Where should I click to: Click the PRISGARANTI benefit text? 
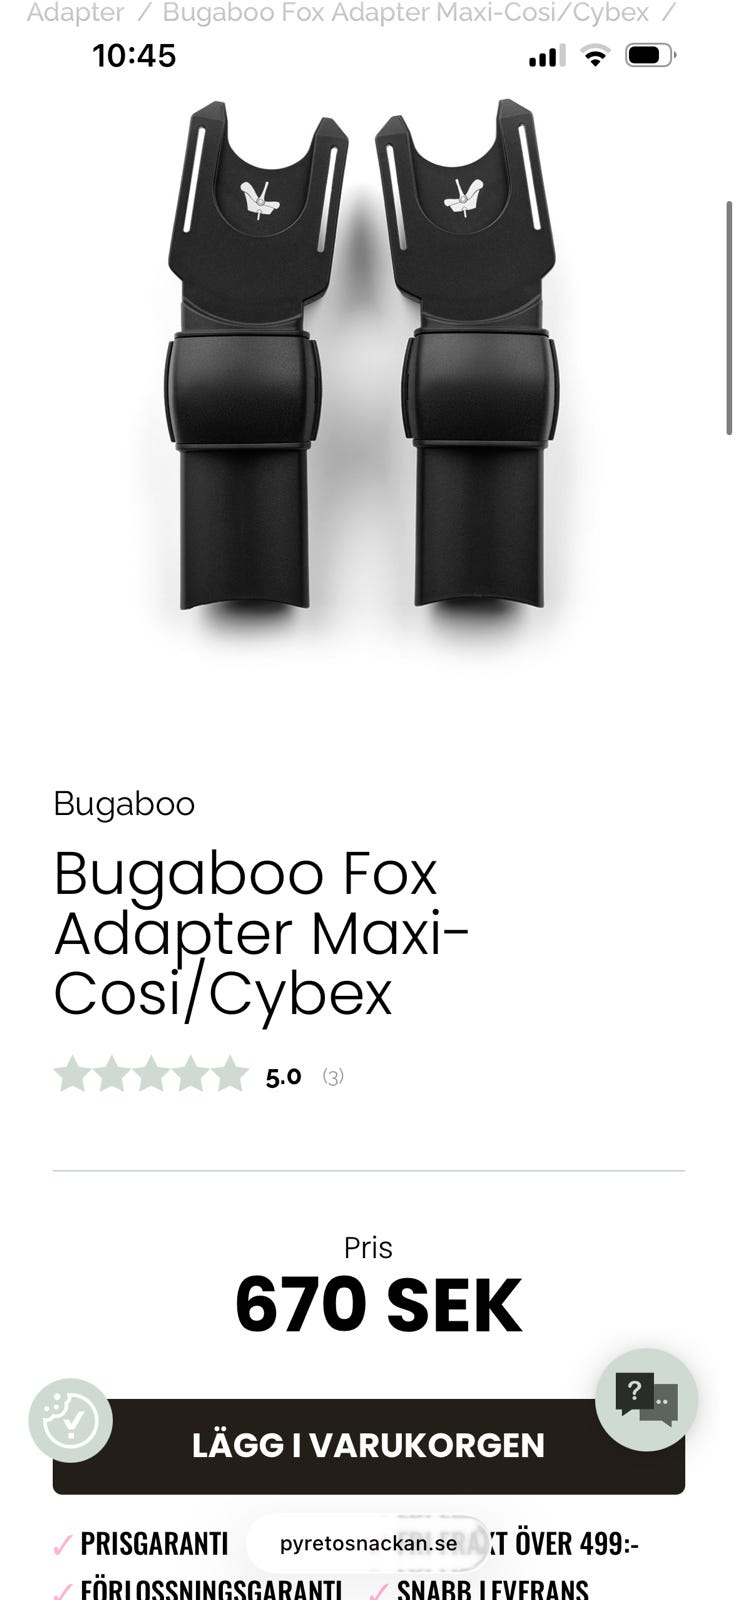point(154,1544)
